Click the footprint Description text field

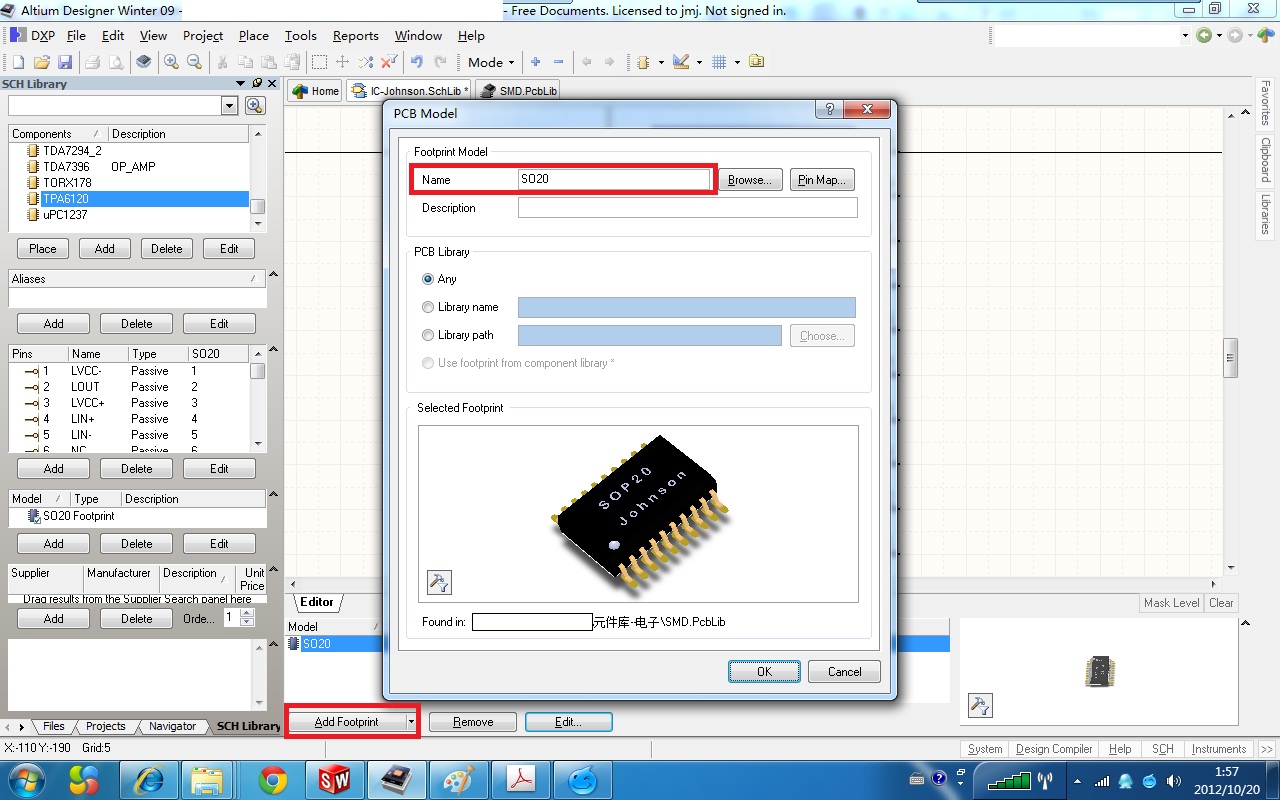point(687,208)
